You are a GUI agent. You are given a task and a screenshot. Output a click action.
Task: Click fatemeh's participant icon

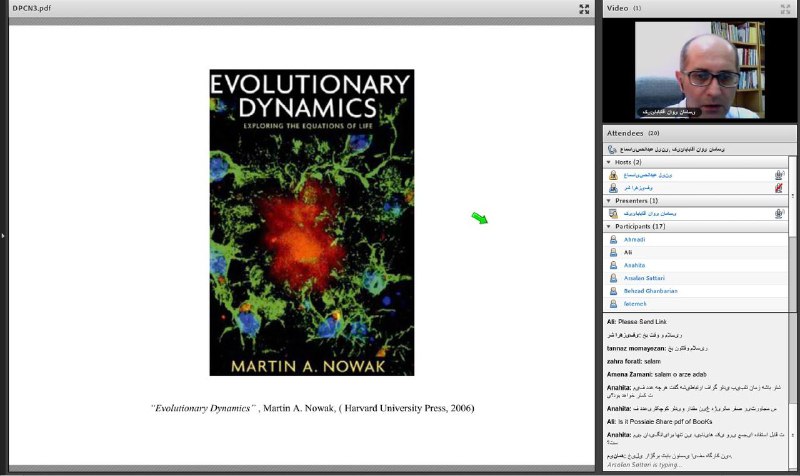[613, 304]
